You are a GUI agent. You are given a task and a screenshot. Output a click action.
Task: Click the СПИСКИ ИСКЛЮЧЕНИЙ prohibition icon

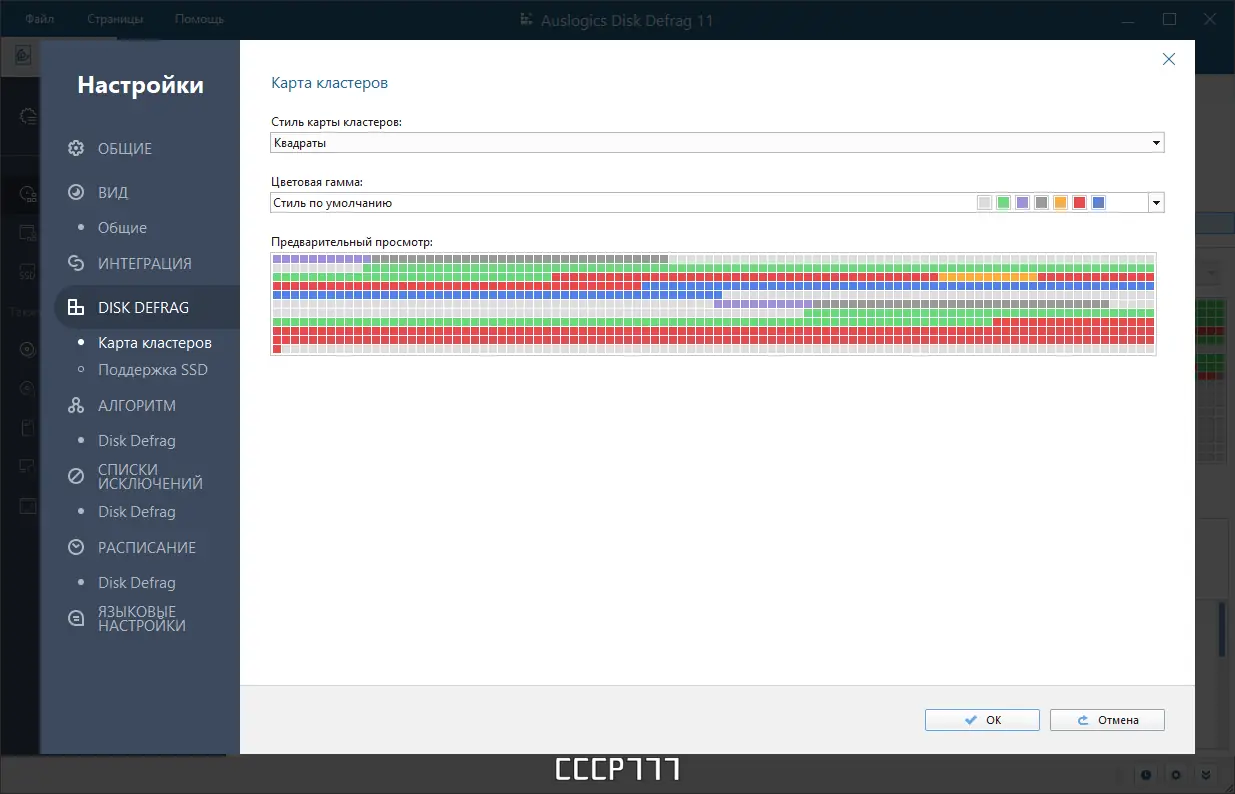click(x=75, y=475)
